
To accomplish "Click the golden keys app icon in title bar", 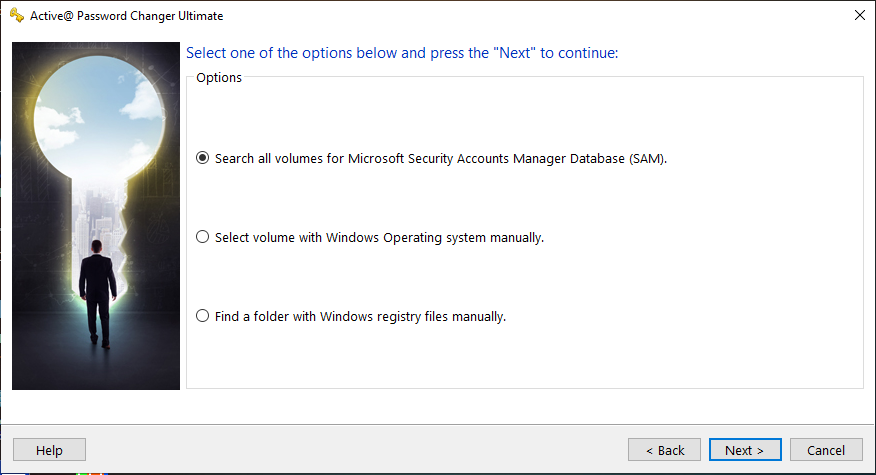I will pyautogui.click(x=16, y=15).
